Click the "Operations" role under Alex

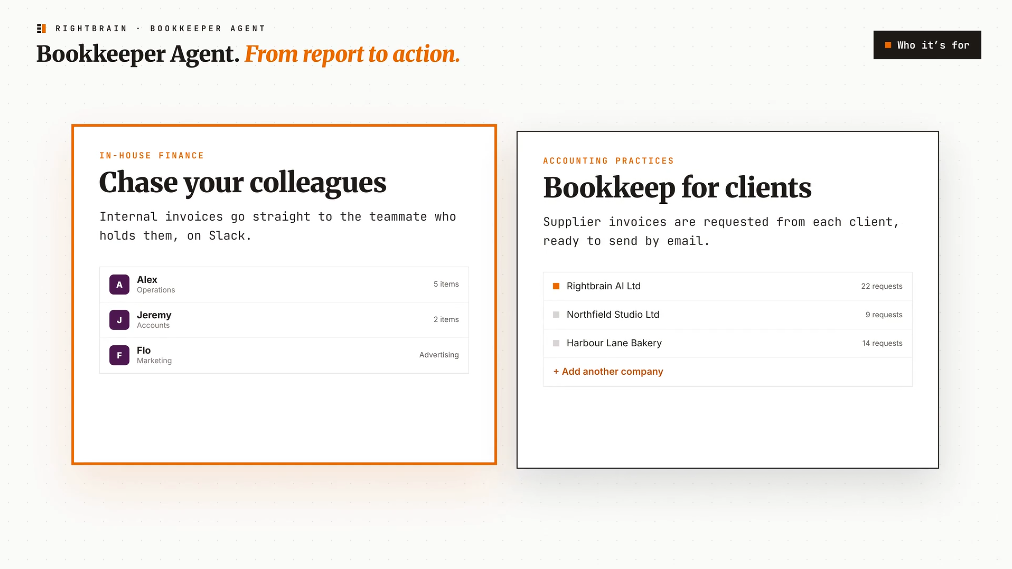click(x=156, y=290)
